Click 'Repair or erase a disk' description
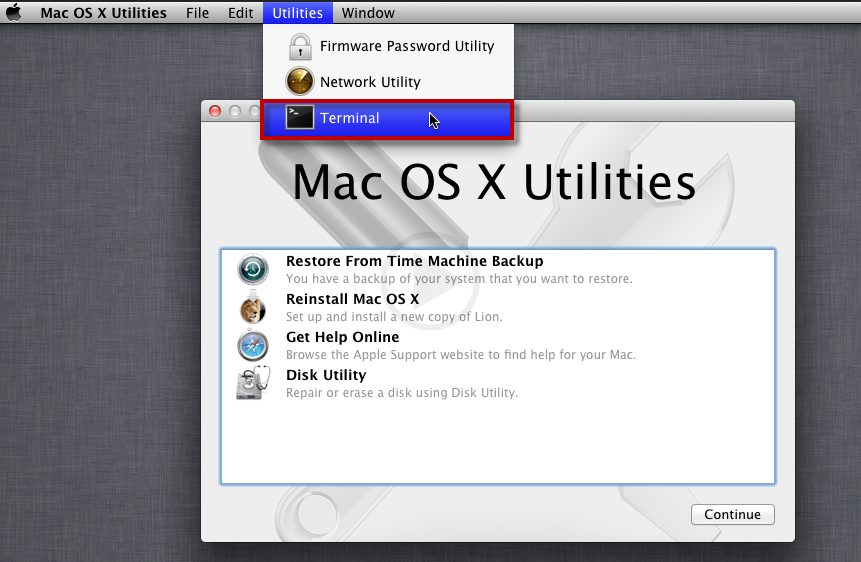The width and height of the screenshot is (861, 562). 402,392
